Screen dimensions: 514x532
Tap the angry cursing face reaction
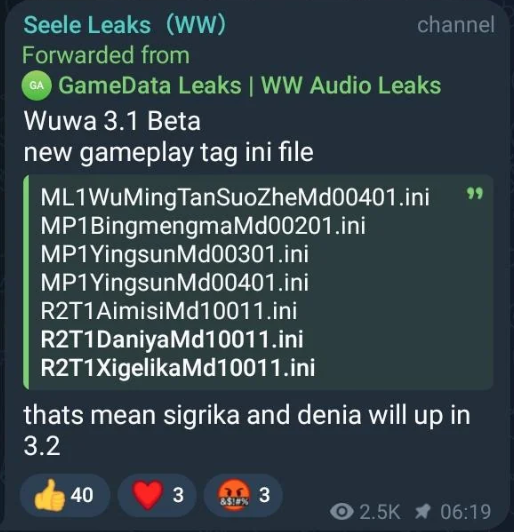pos(243,495)
